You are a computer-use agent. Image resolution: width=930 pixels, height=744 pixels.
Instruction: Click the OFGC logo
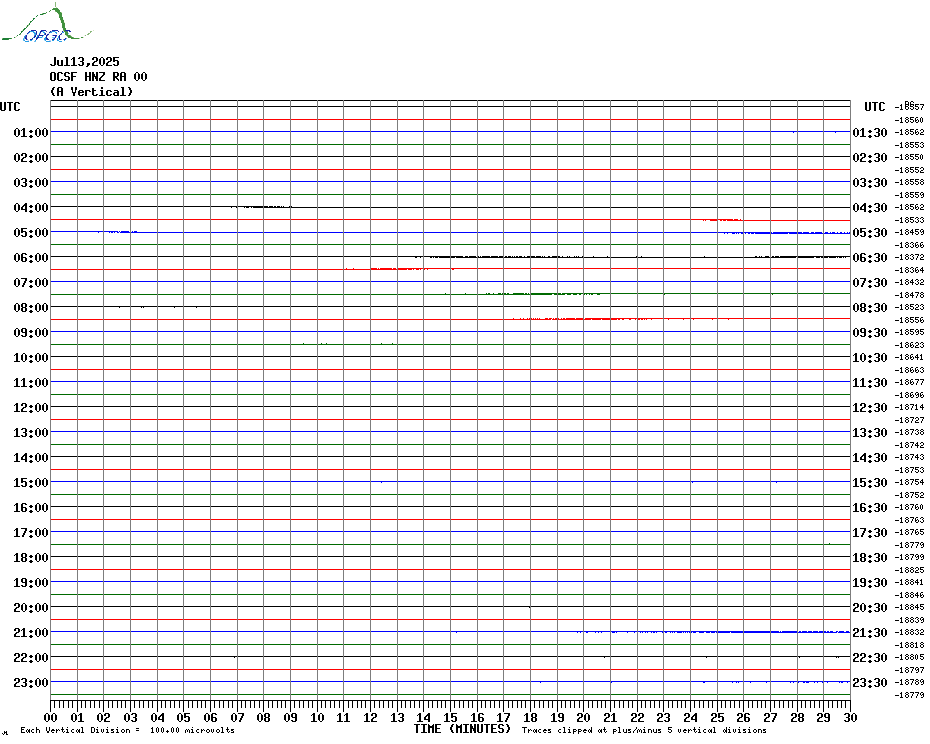point(47,24)
